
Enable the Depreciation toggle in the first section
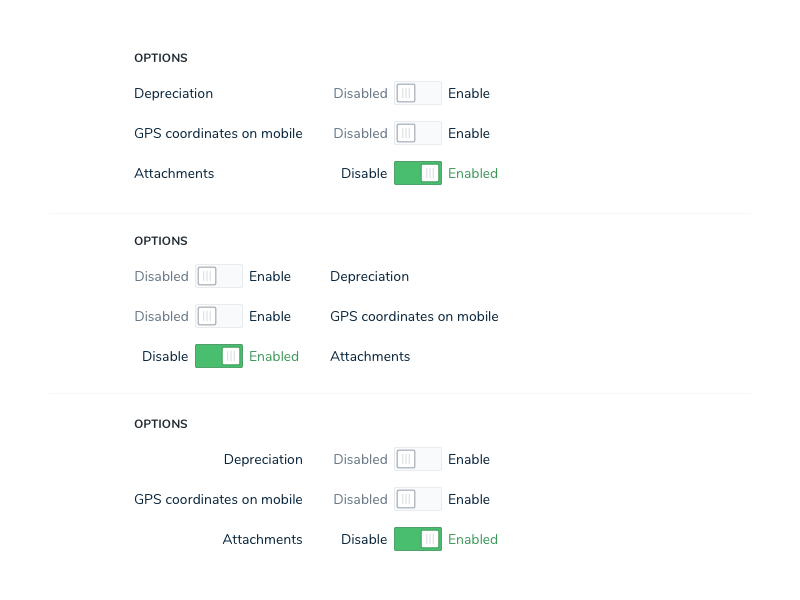(x=418, y=93)
